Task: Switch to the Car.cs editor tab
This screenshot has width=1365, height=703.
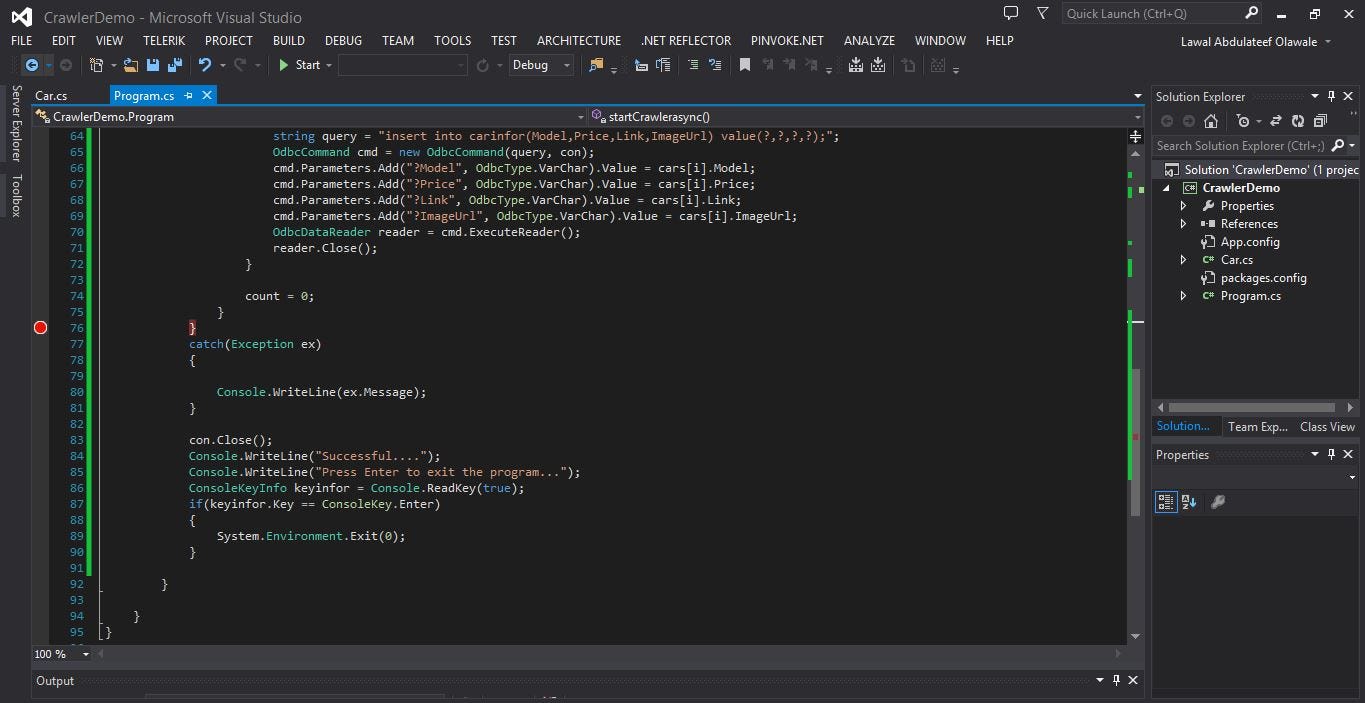Action: click(52, 95)
